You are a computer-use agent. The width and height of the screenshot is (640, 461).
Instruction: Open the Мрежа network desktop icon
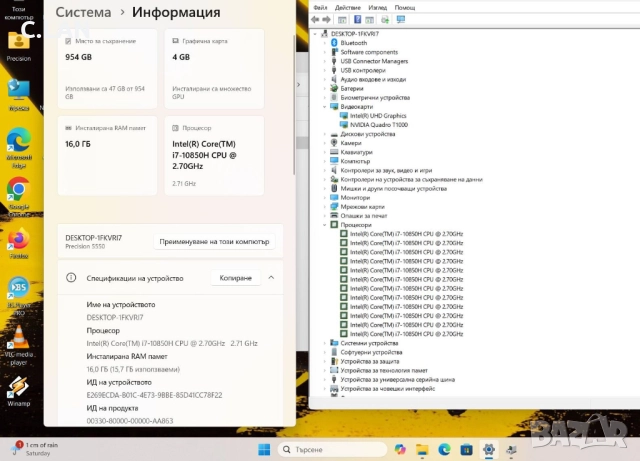pos(18,95)
